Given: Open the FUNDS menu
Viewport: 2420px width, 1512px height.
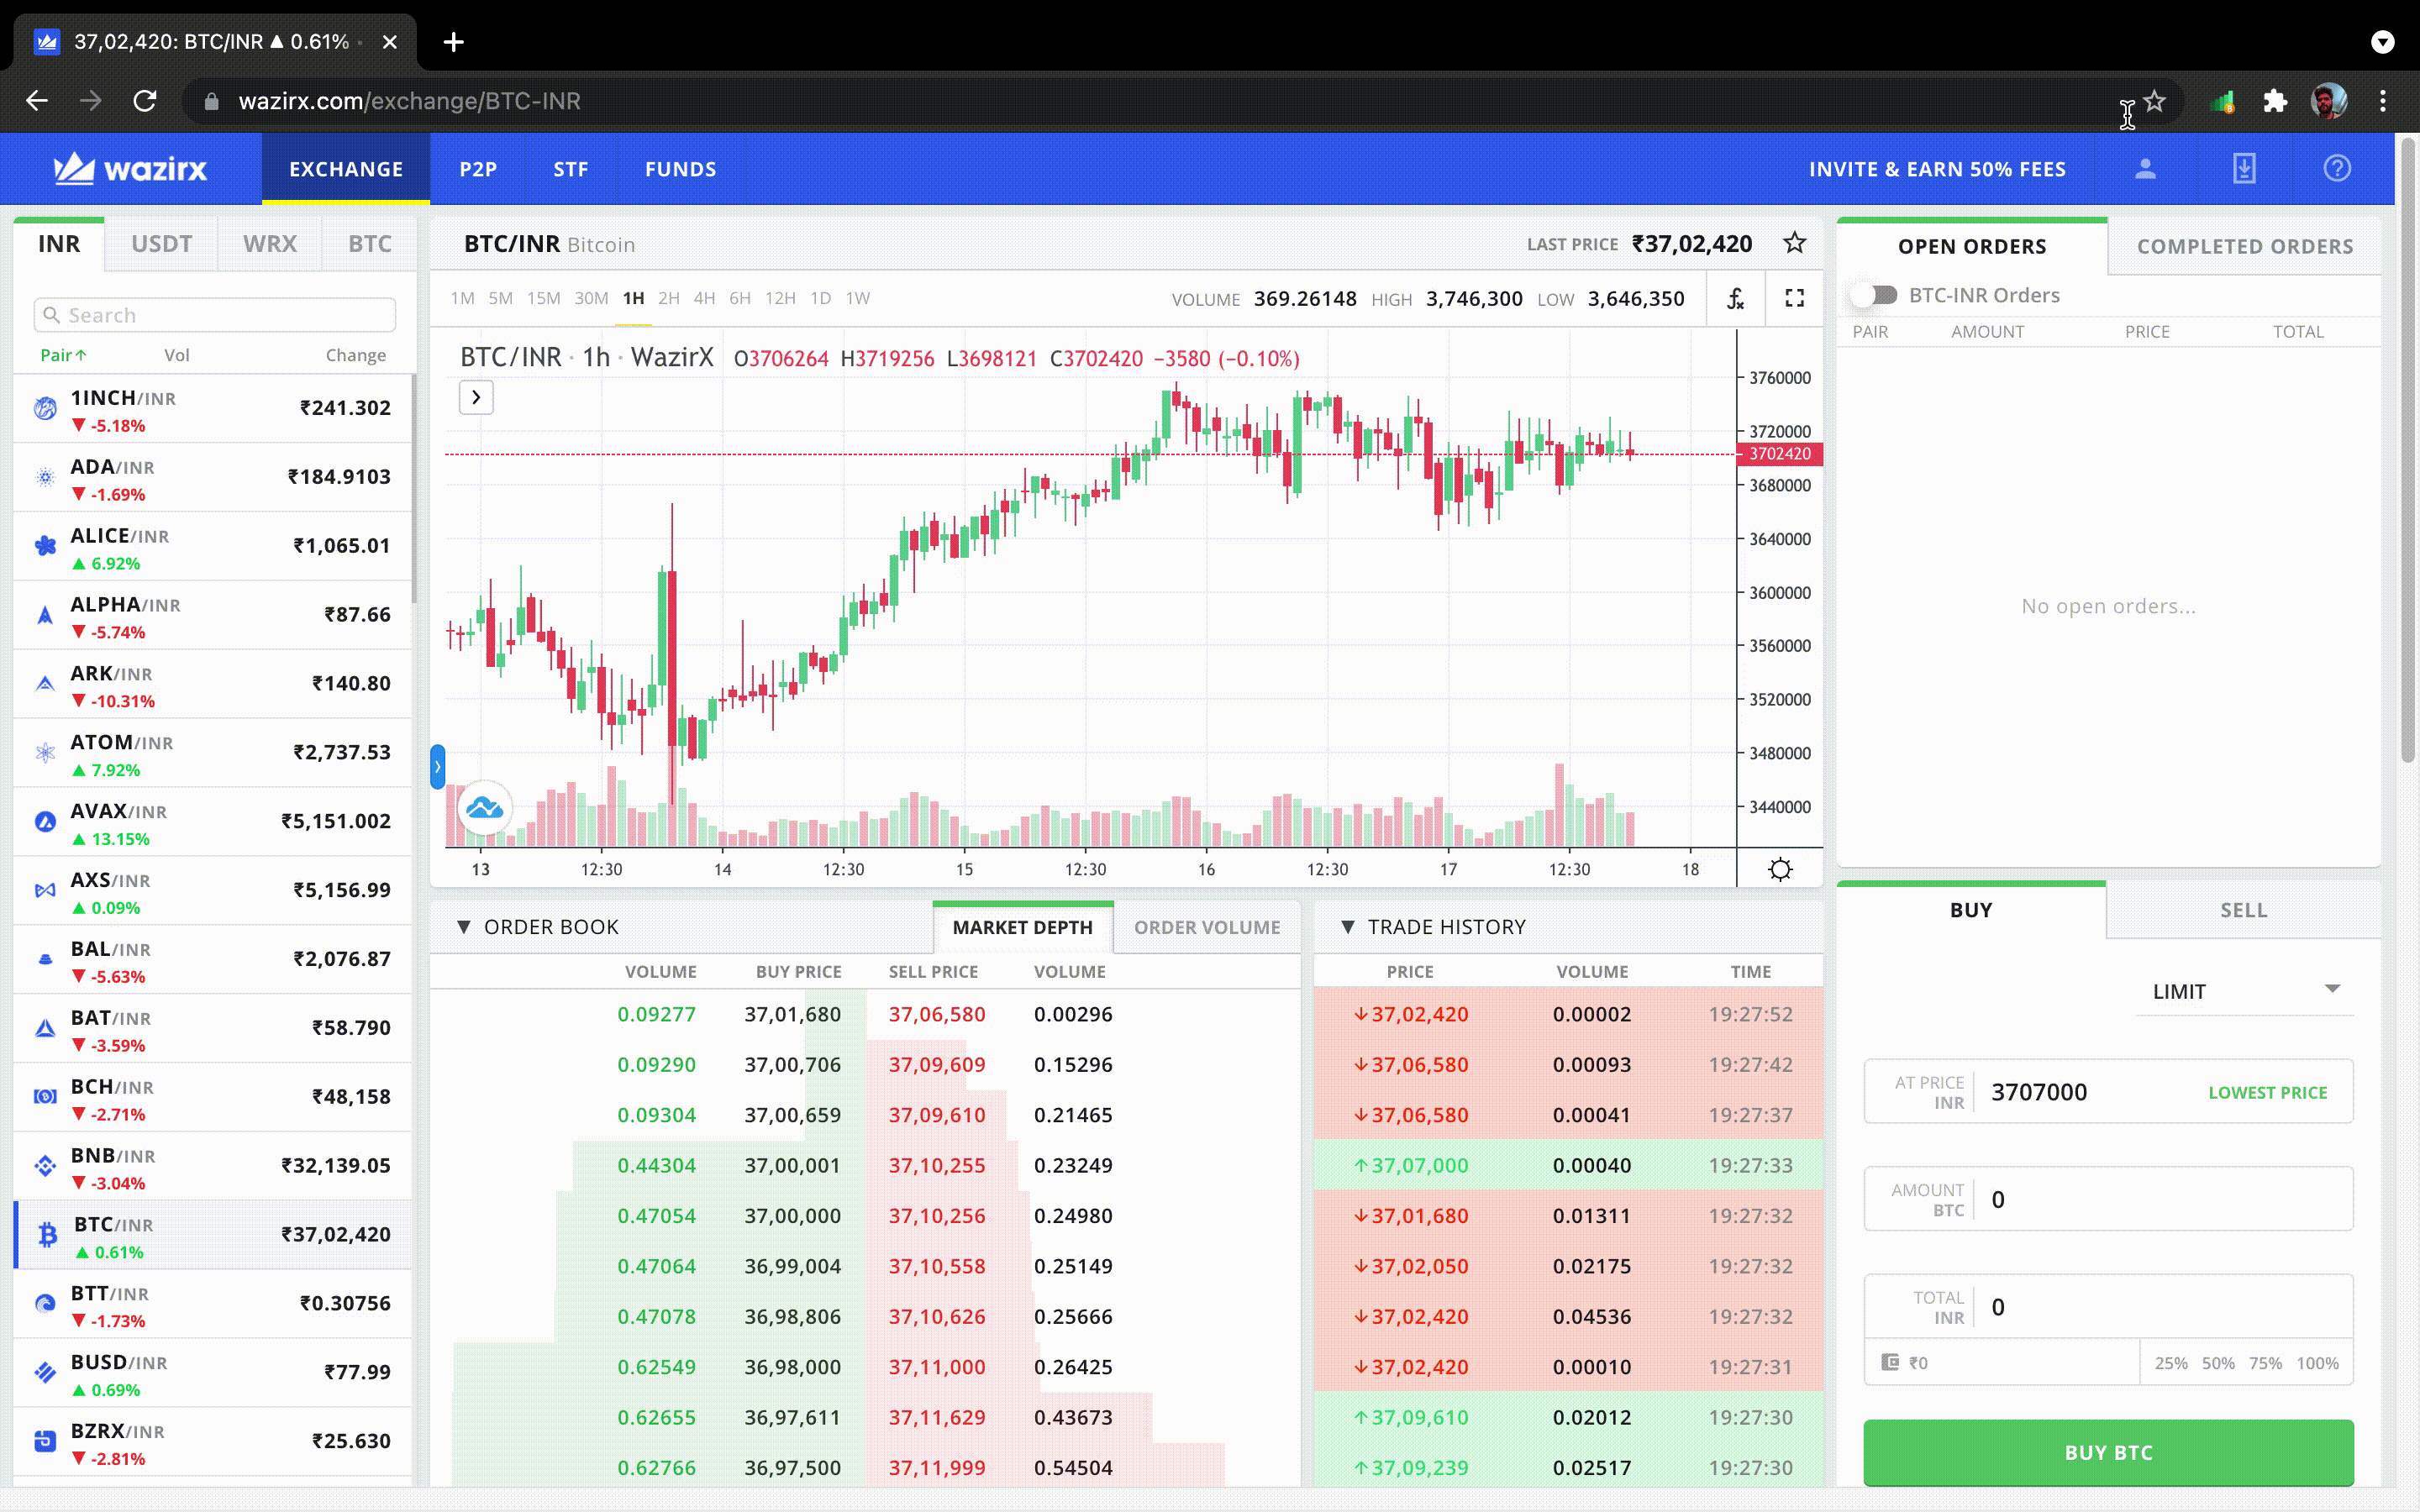Looking at the screenshot, I should click(x=681, y=169).
